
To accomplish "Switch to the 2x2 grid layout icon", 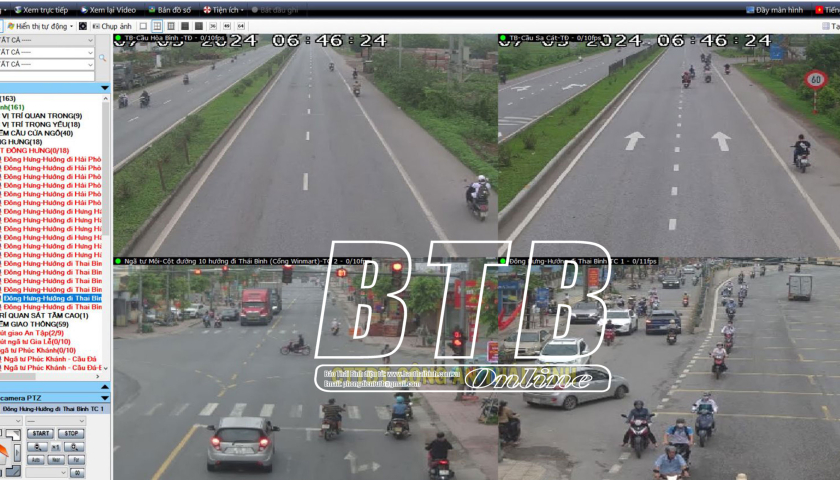I will (x=157, y=26).
